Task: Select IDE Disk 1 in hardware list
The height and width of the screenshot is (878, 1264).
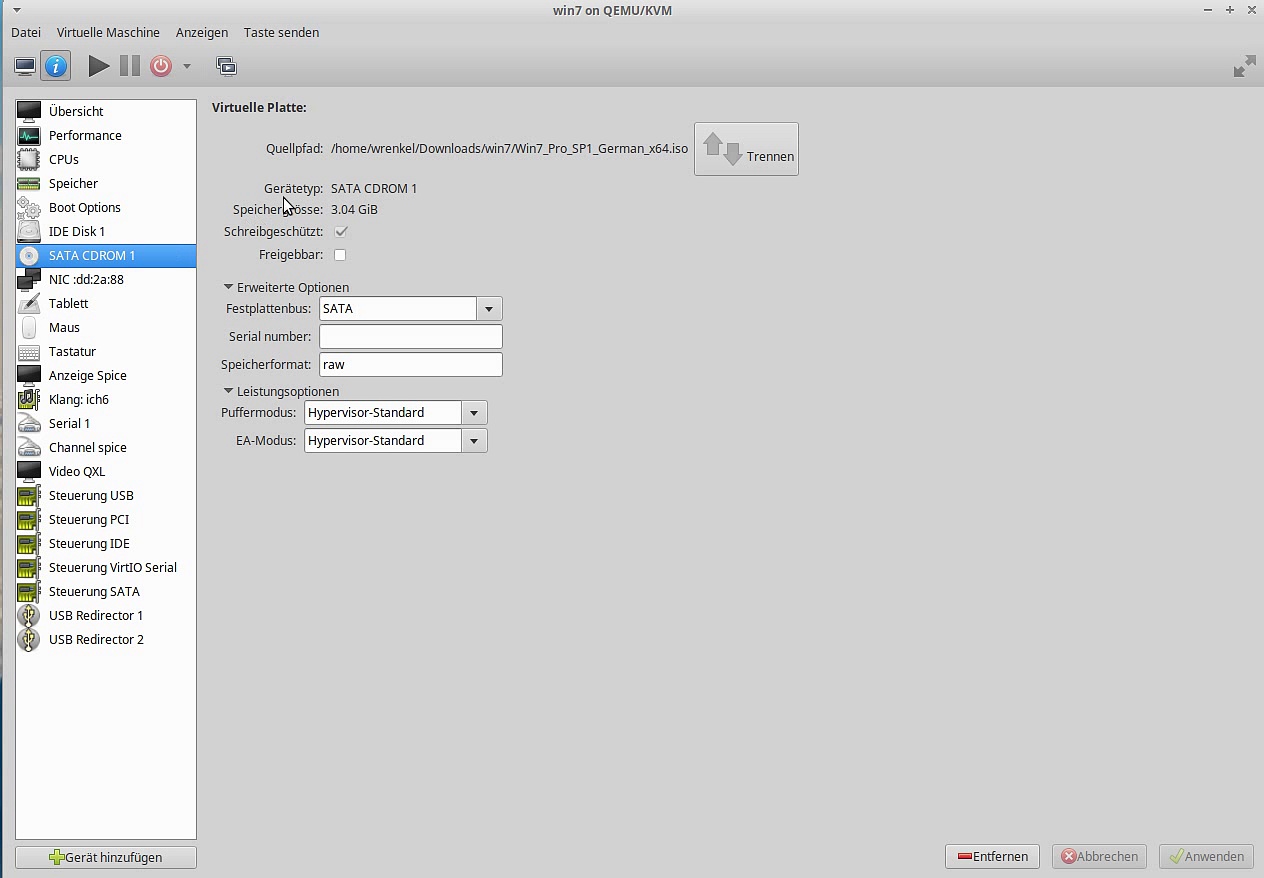Action: pyautogui.click(x=77, y=231)
